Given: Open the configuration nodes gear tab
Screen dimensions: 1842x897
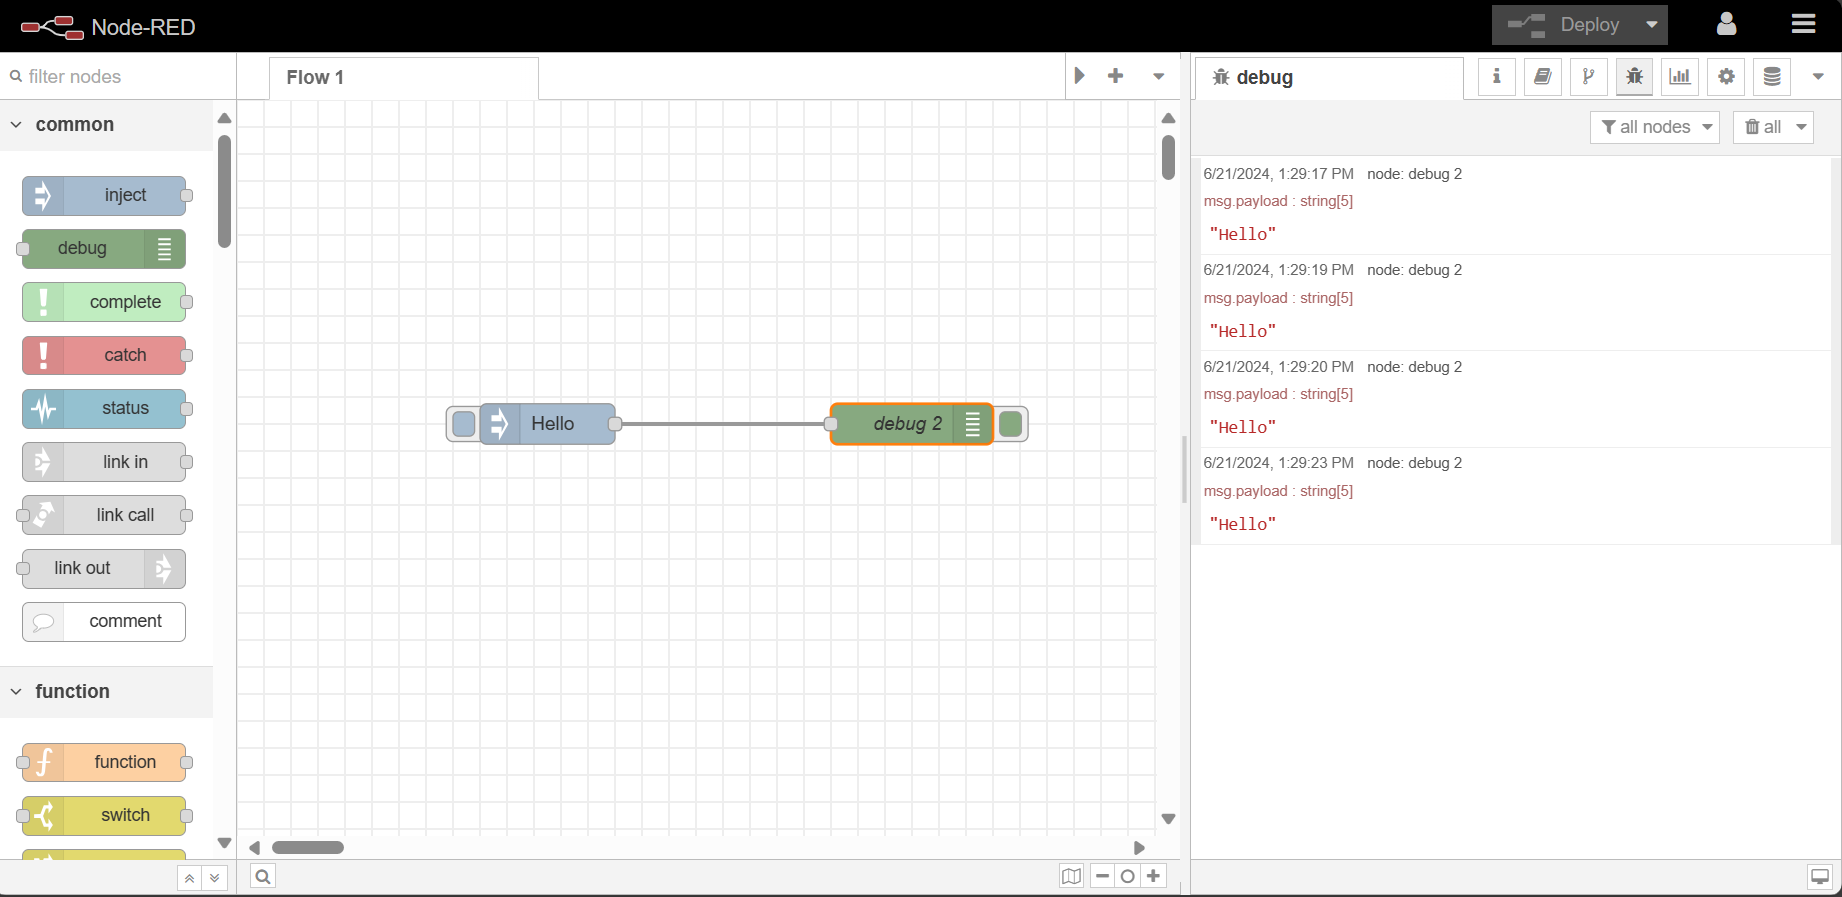Looking at the screenshot, I should [x=1726, y=77].
